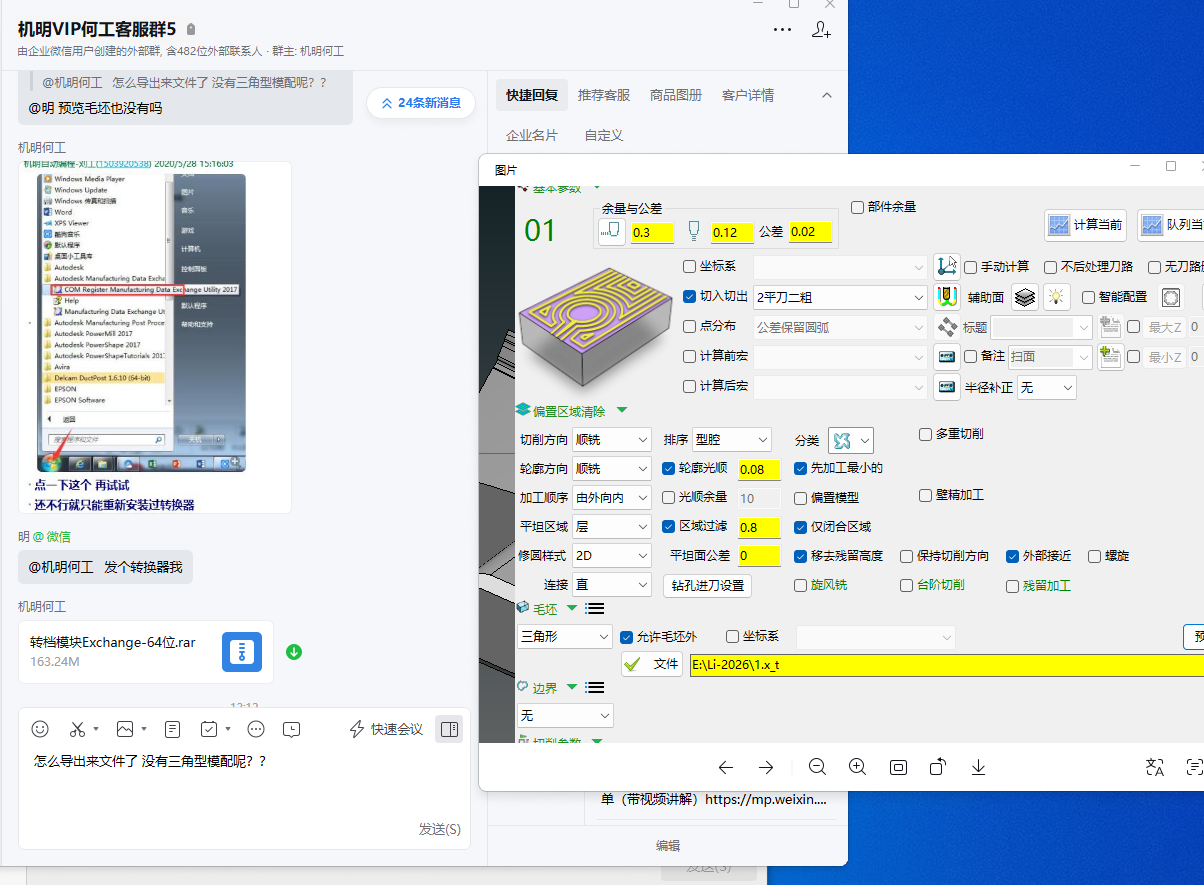Screen dimensions: 1204x885
Task: Click the yellow file path field E:\Li-2026\1.x_t
Action: point(947,664)
